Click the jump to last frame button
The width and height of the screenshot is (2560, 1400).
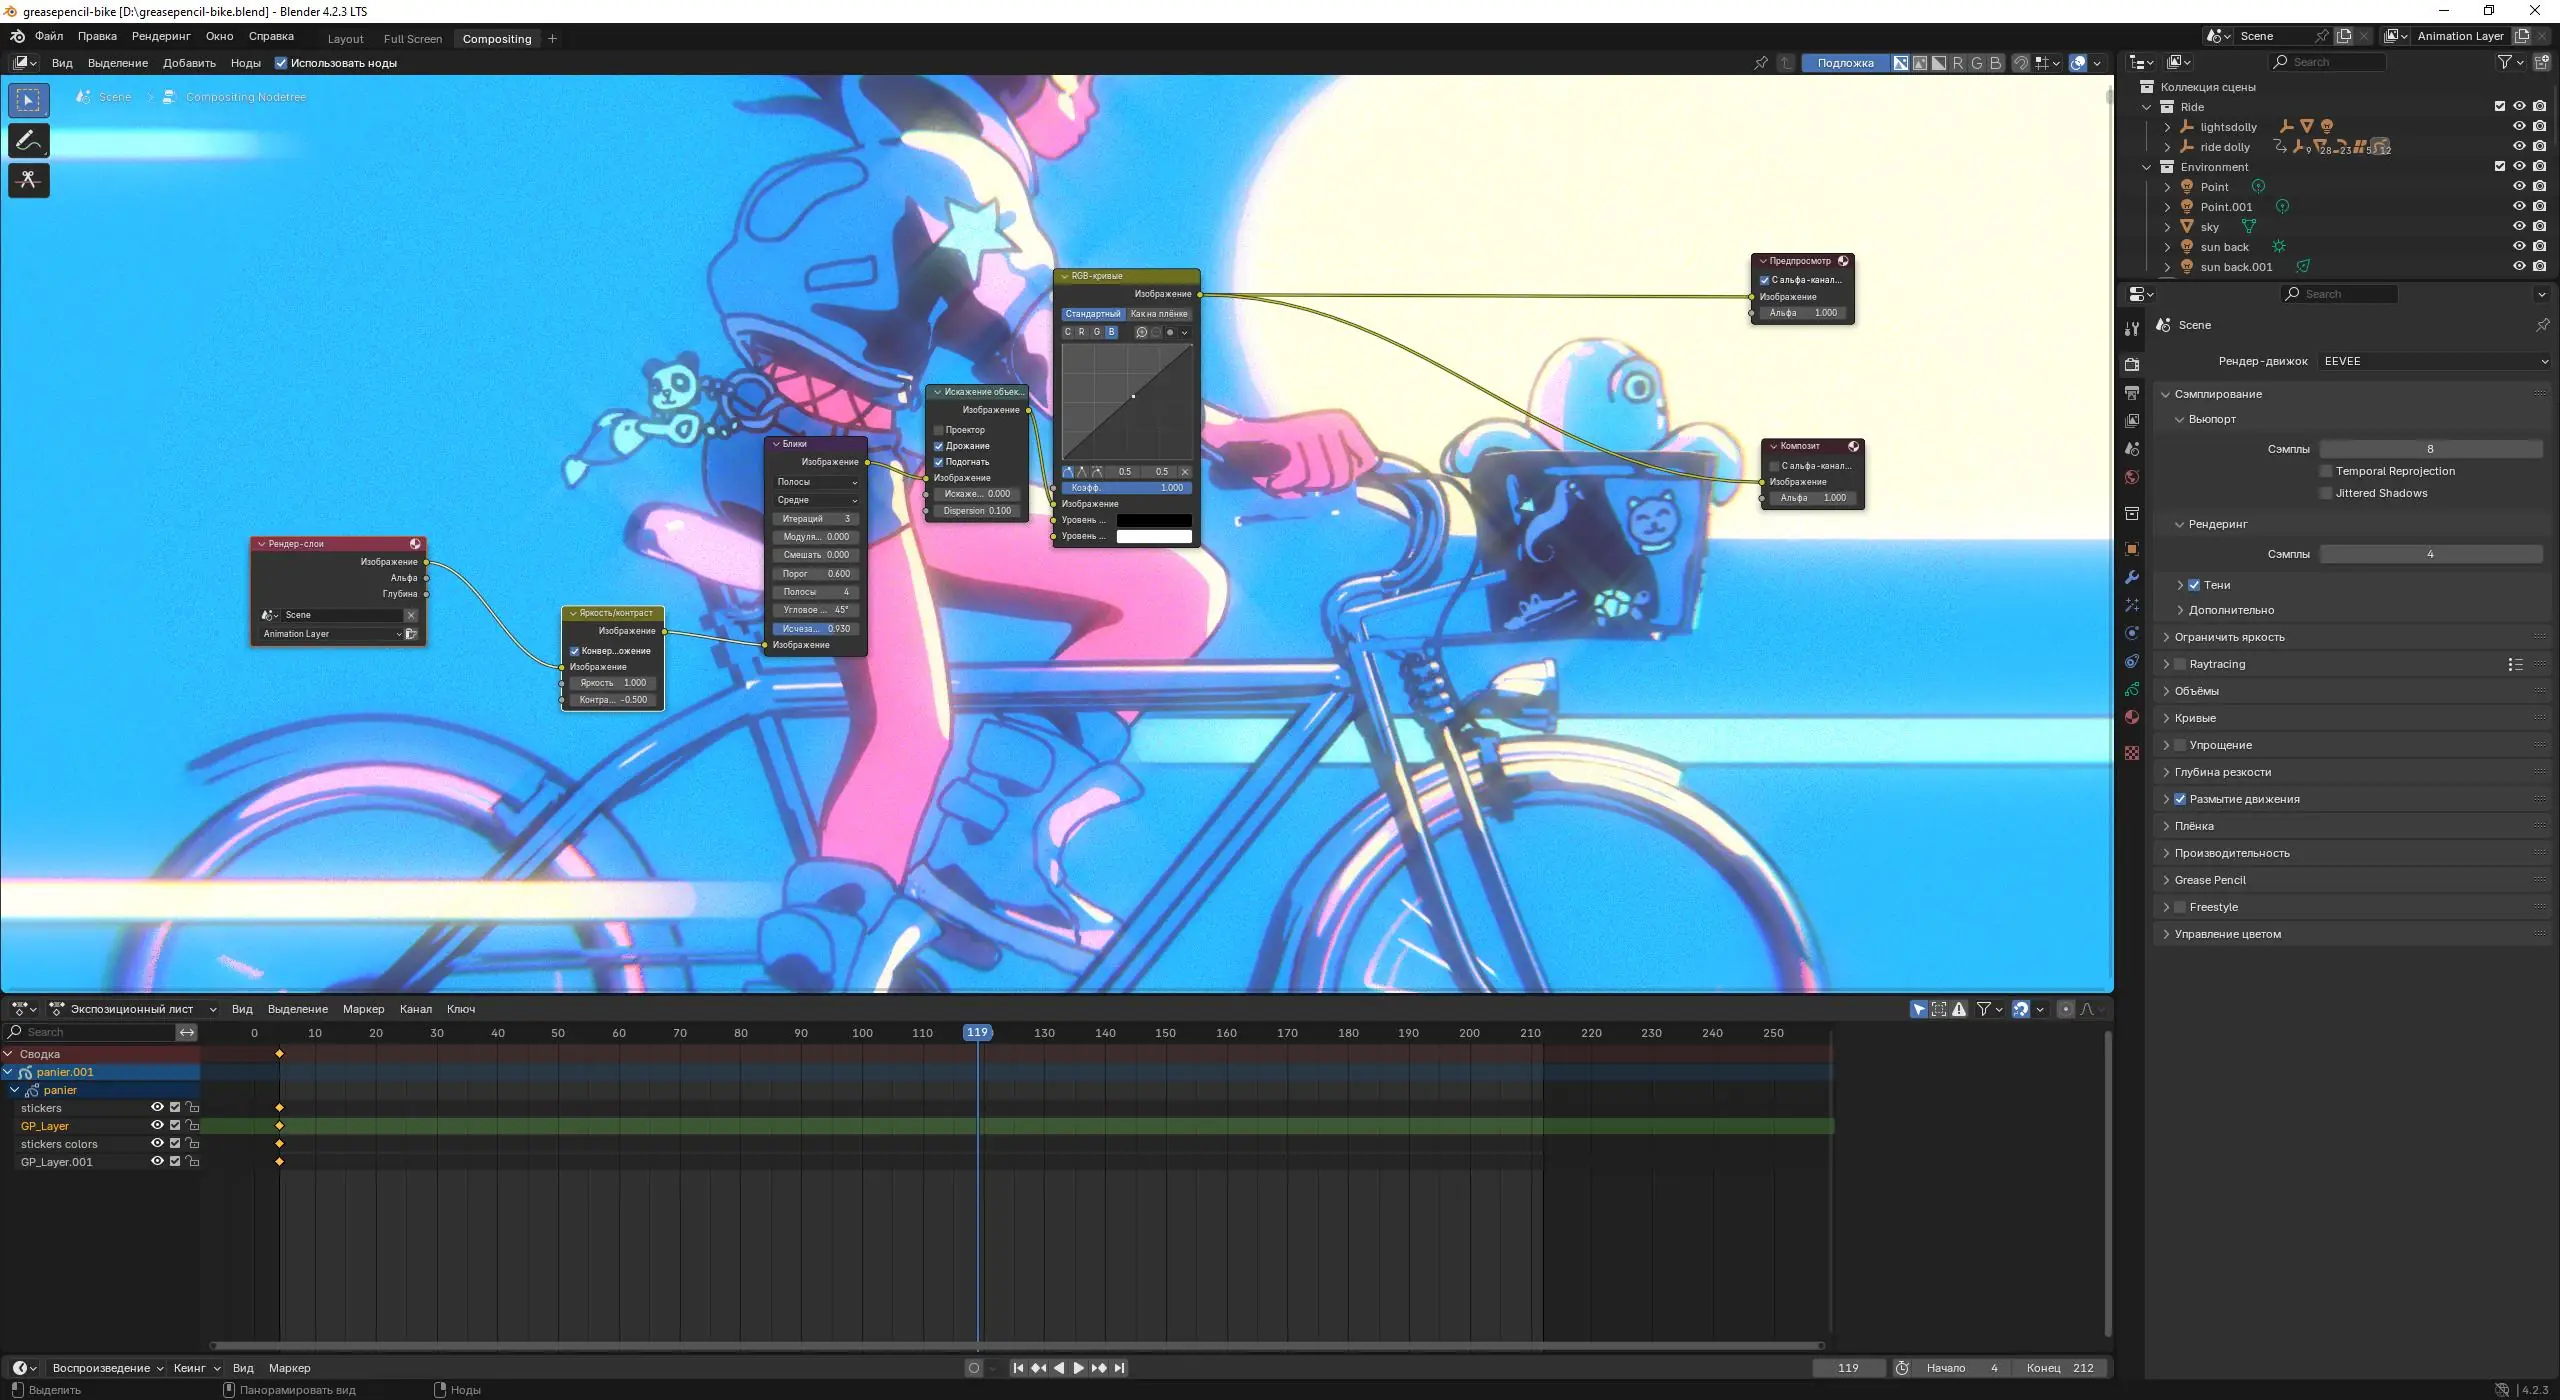click(1120, 1368)
